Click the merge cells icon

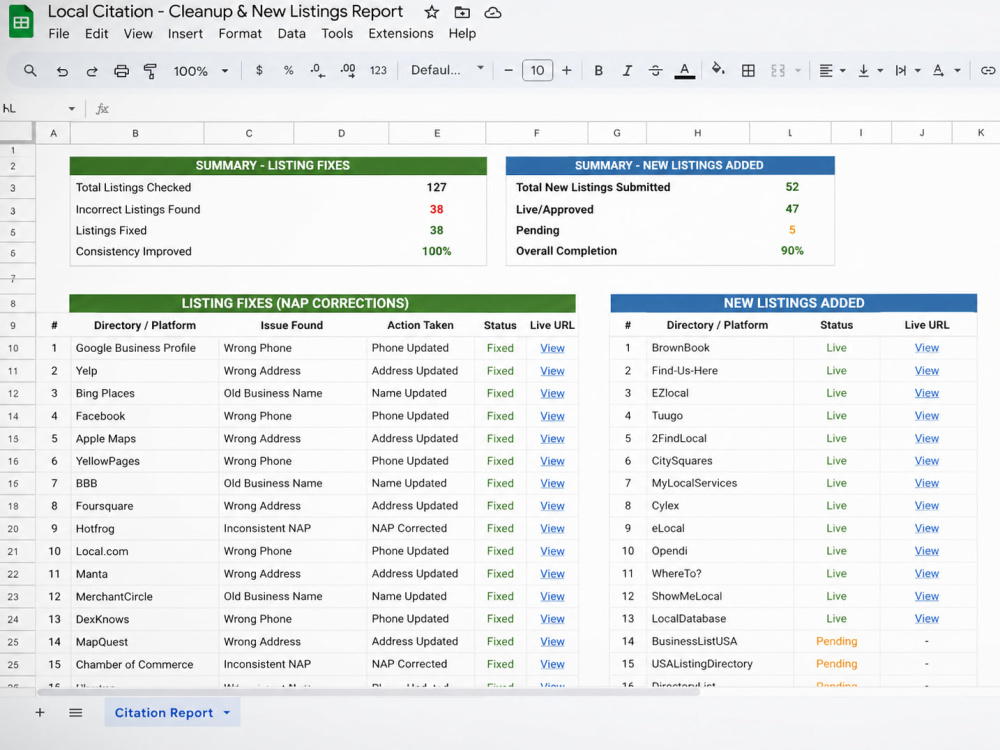coord(777,70)
